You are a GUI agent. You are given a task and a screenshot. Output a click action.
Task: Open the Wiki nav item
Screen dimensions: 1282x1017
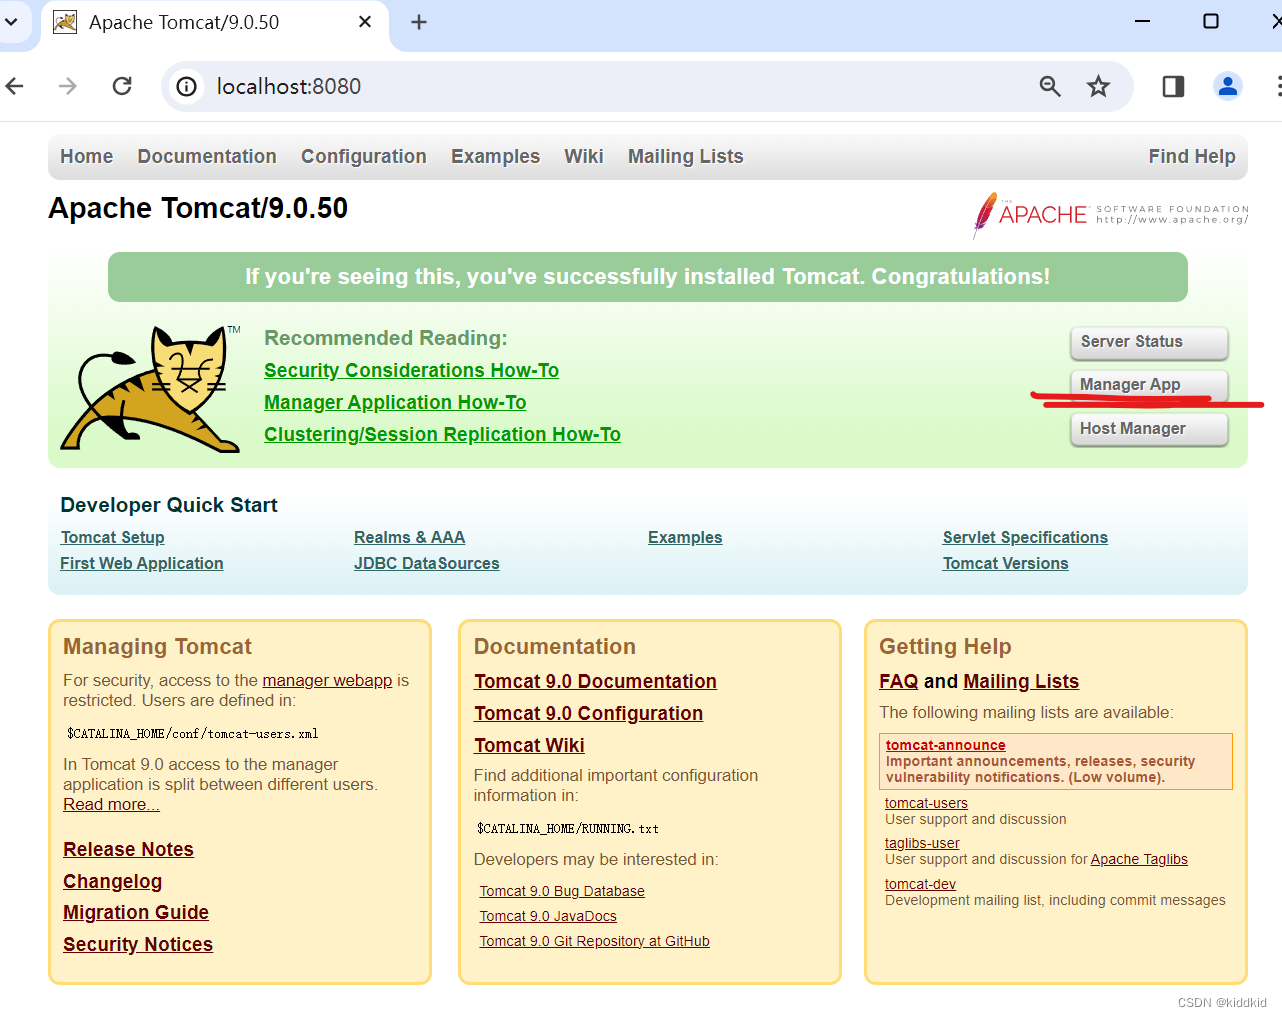(x=584, y=156)
